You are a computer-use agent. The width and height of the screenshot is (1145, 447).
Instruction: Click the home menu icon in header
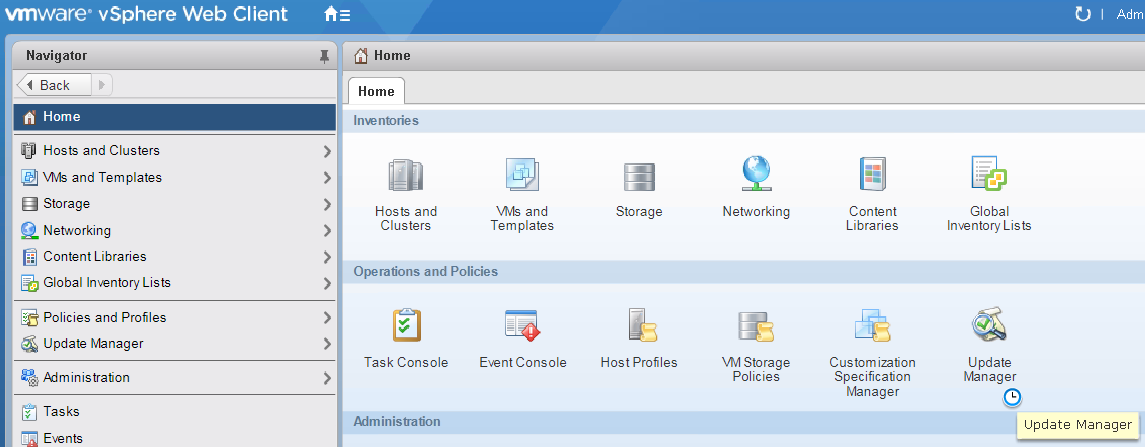coord(337,14)
